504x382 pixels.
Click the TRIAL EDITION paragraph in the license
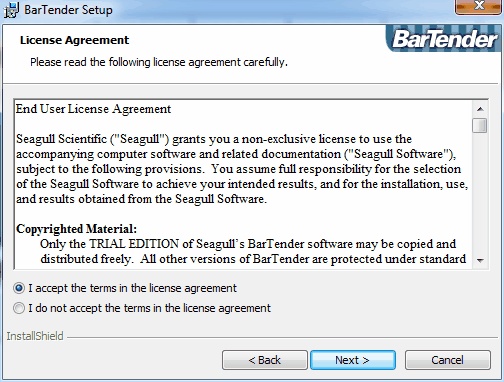coord(253,251)
